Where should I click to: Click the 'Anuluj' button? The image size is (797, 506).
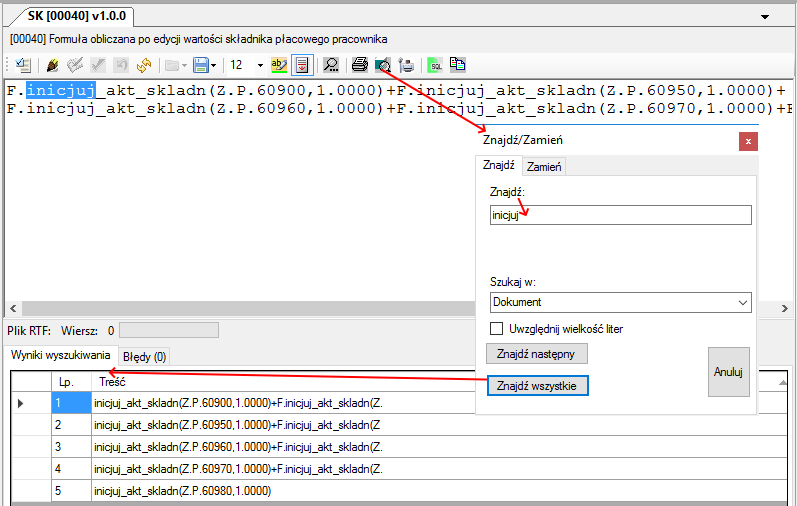tap(728, 372)
